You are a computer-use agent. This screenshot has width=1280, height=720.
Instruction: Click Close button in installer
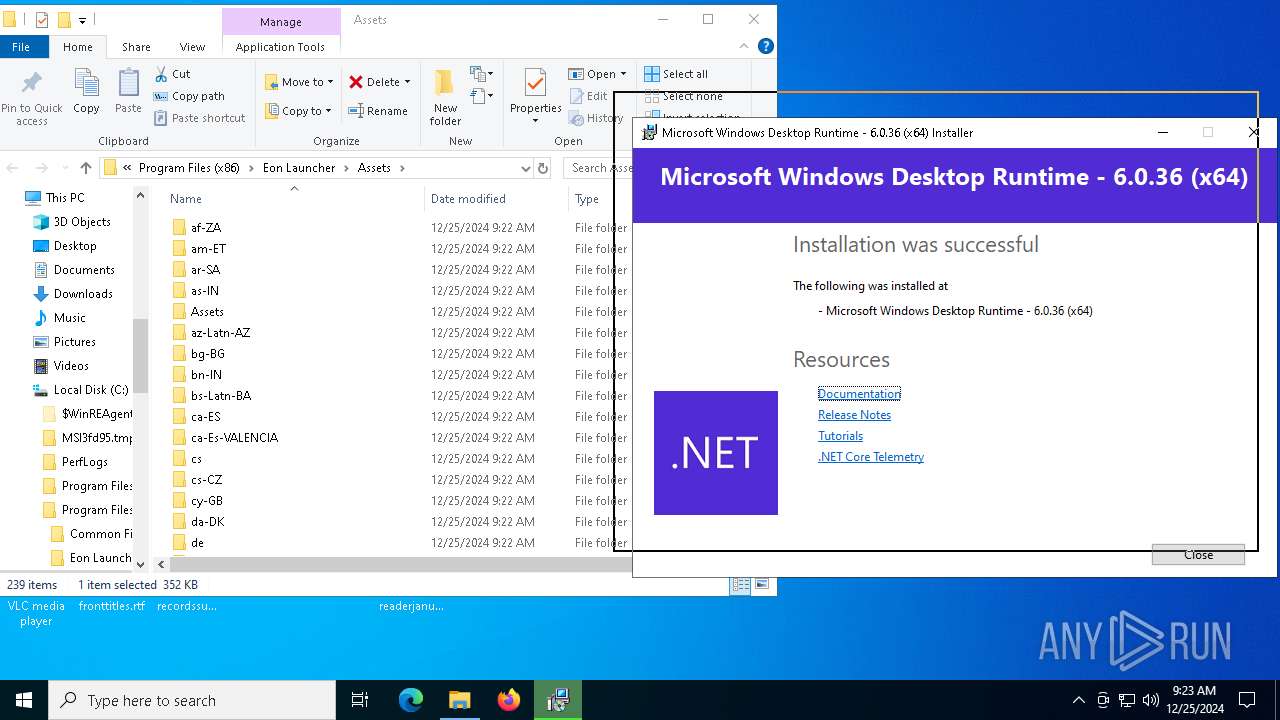pyautogui.click(x=1198, y=555)
